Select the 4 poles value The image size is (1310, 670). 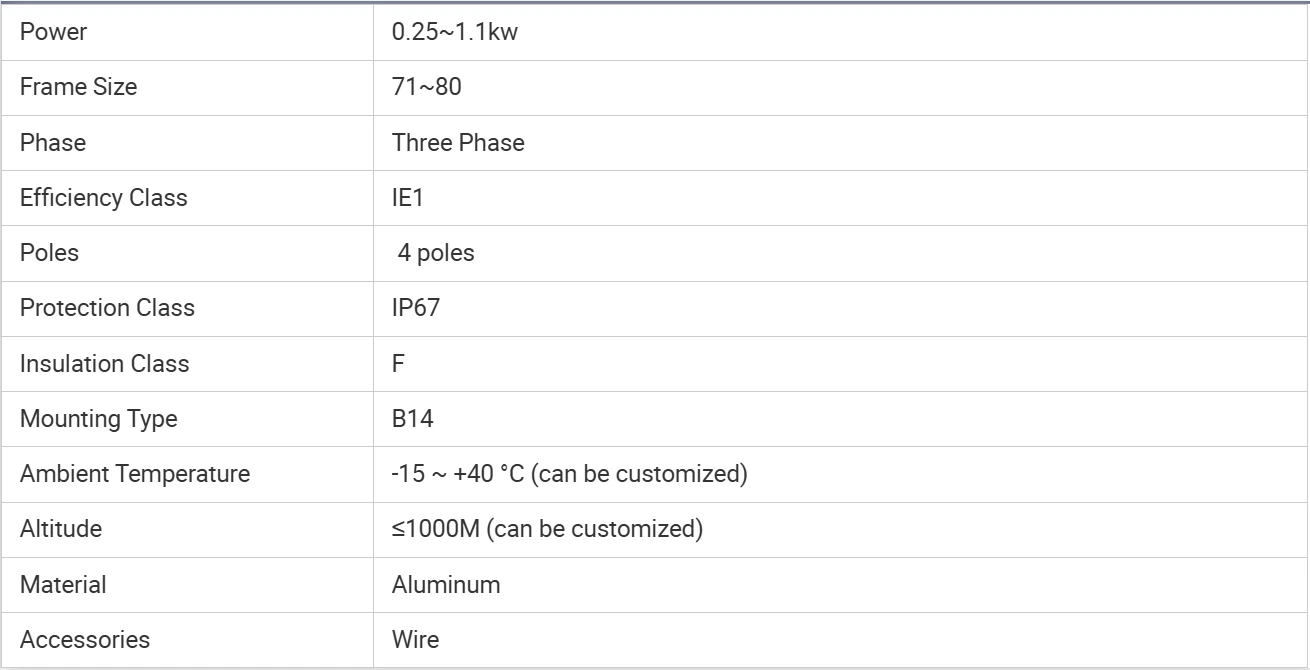tap(436, 253)
